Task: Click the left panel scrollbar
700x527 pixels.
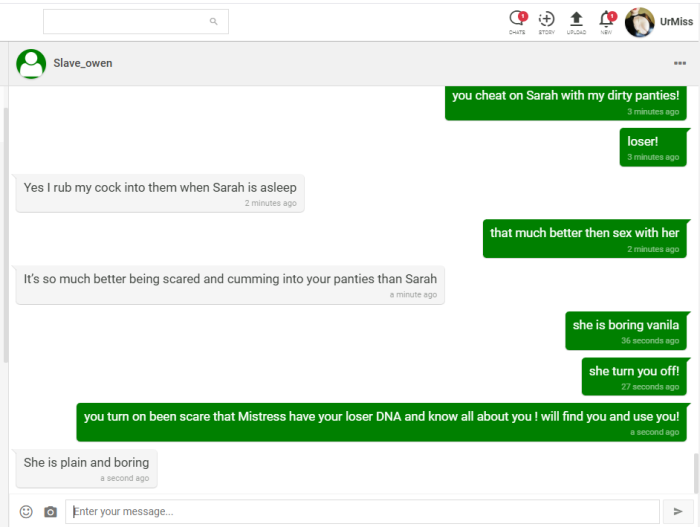Action: [4, 230]
